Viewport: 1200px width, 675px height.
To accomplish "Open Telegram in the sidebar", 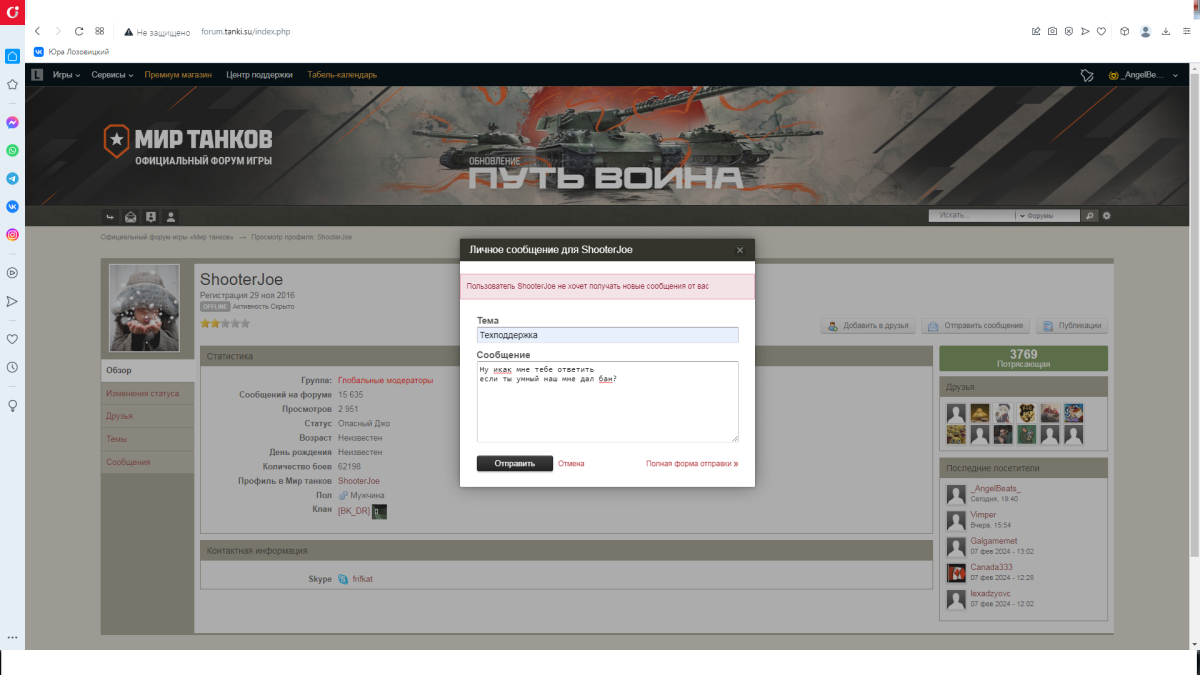I will [x=12, y=178].
